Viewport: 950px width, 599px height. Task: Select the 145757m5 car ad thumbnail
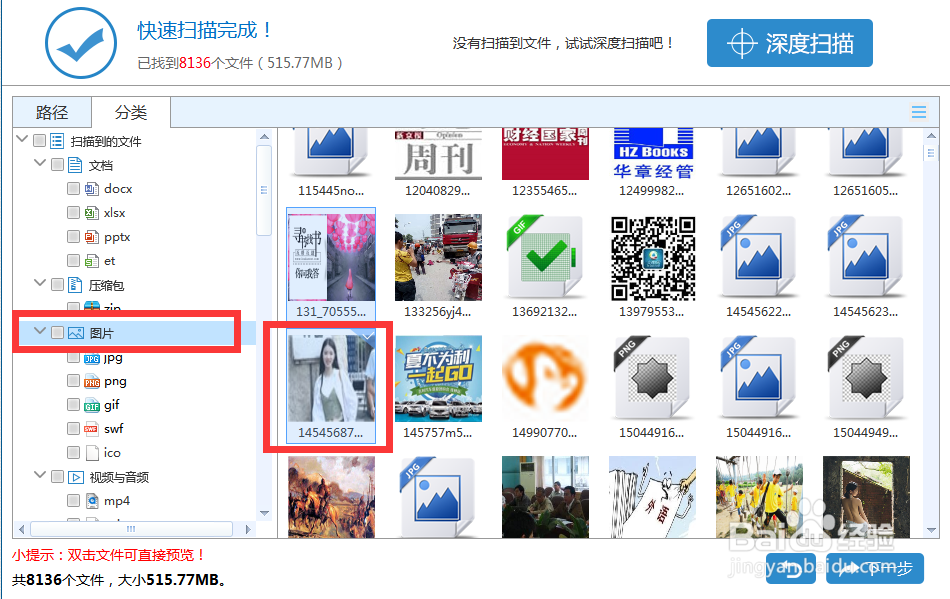[438, 379]
